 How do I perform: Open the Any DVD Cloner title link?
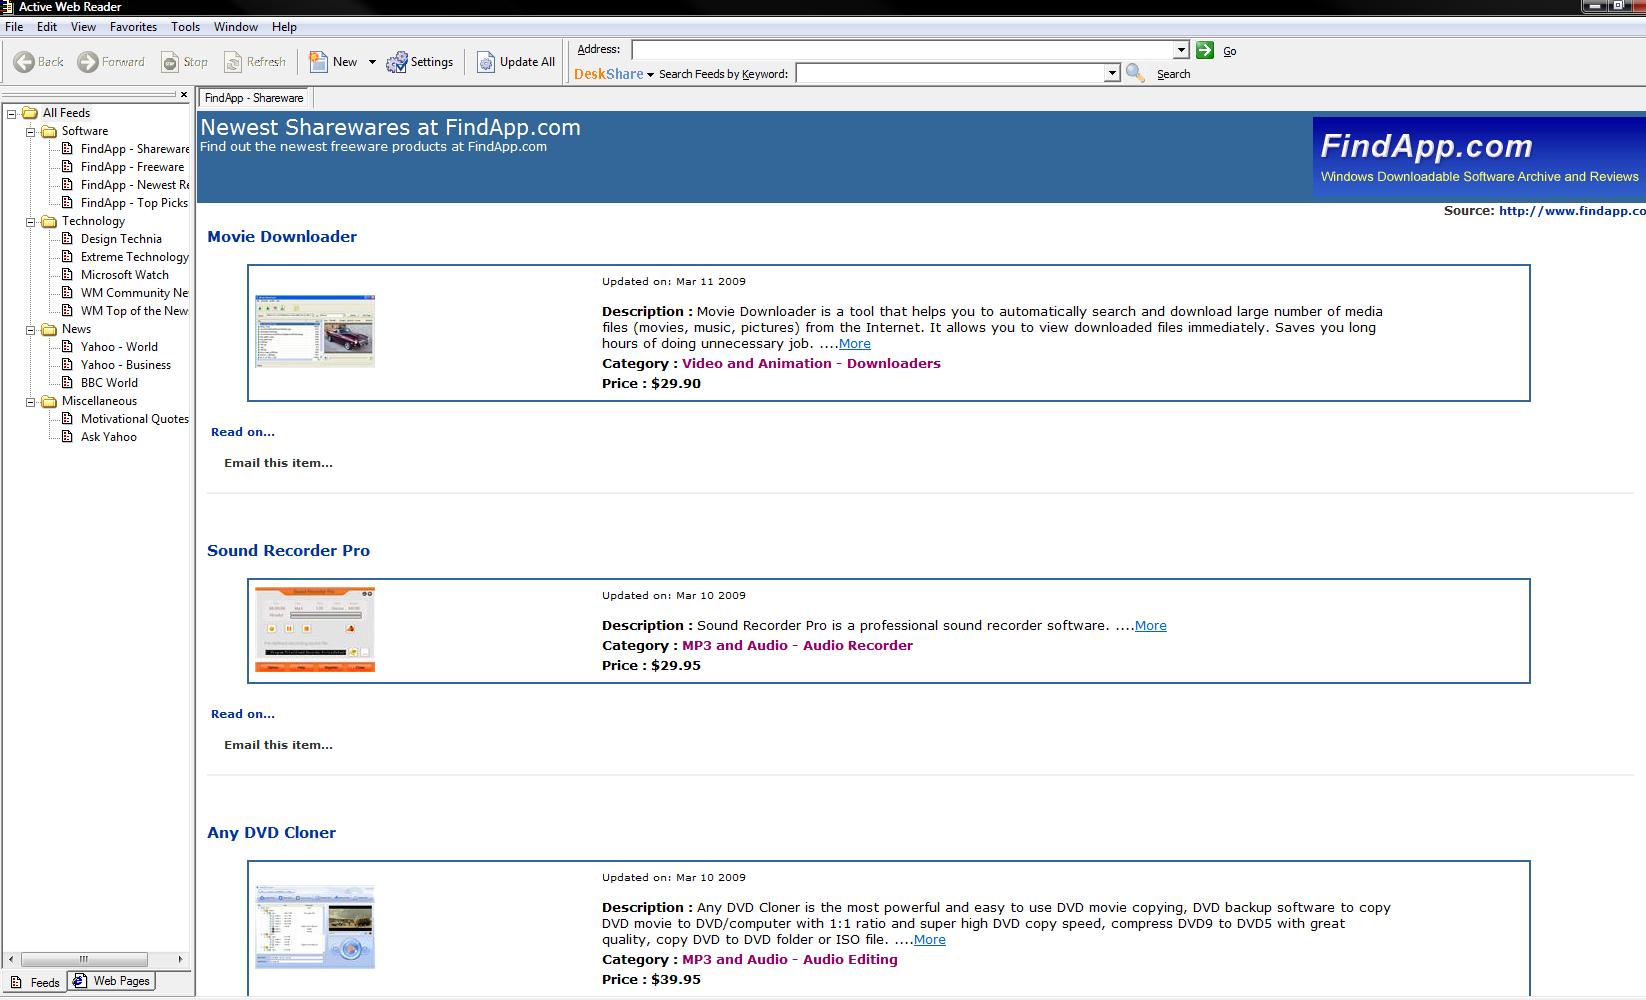[x=271, y=833]
